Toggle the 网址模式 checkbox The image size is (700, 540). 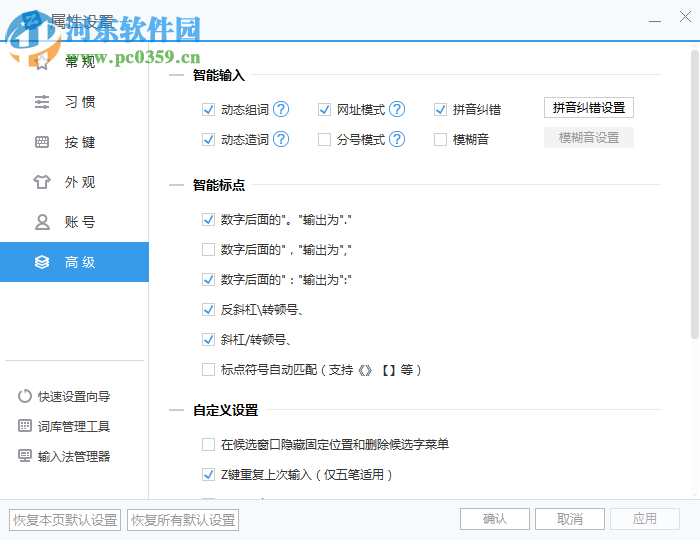point(324,109)
